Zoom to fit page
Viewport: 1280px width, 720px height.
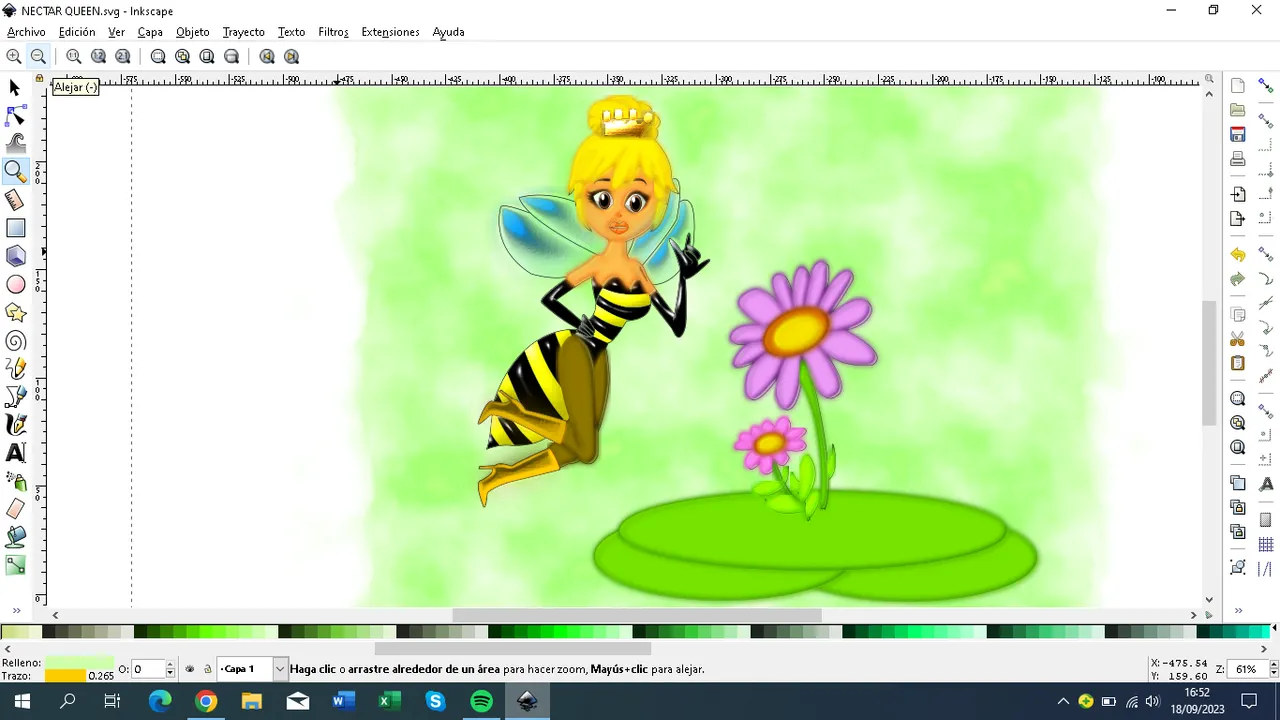click(207, 56)
